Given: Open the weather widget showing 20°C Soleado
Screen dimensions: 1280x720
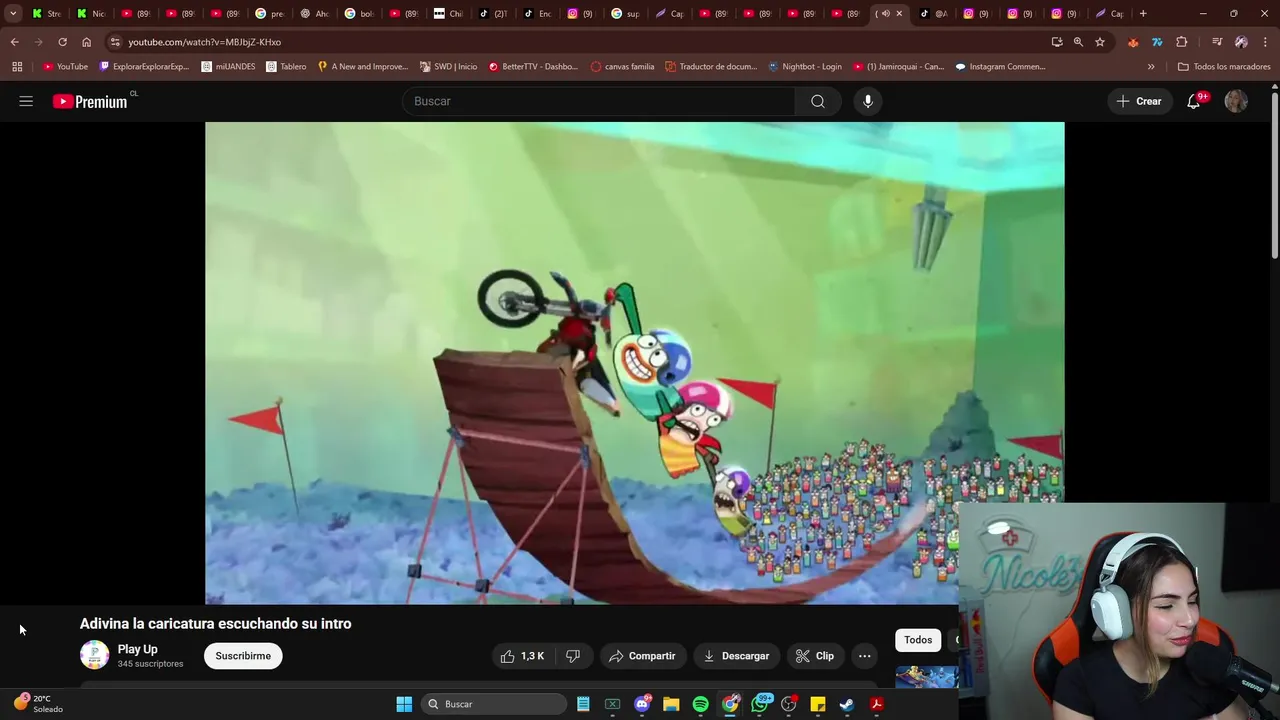Looking at the screenshot, I should pyautogui.click(x=38, y=704).
